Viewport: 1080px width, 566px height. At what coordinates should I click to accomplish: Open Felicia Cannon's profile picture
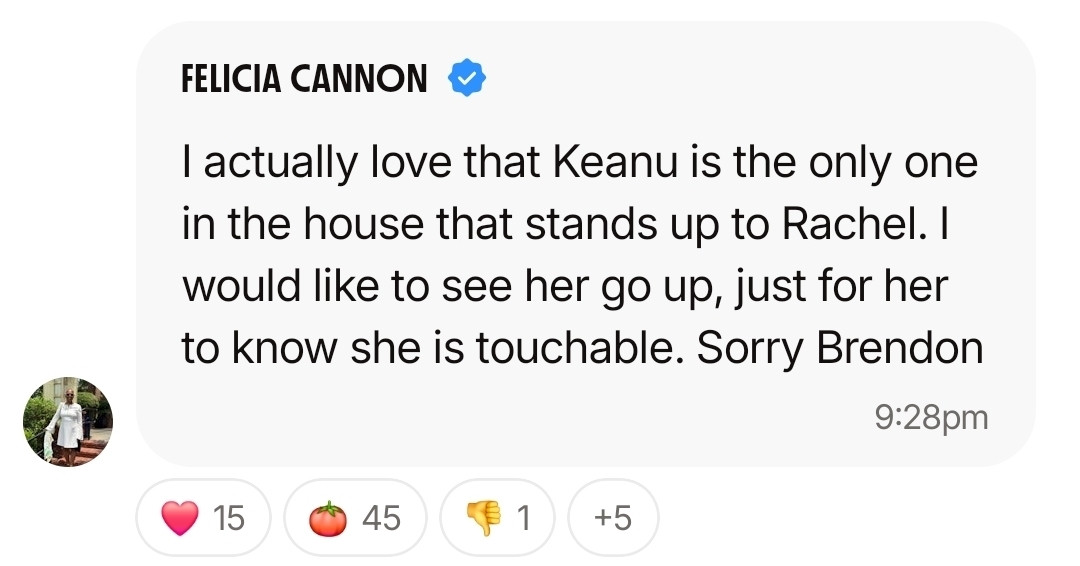click(x=68, y=421)
